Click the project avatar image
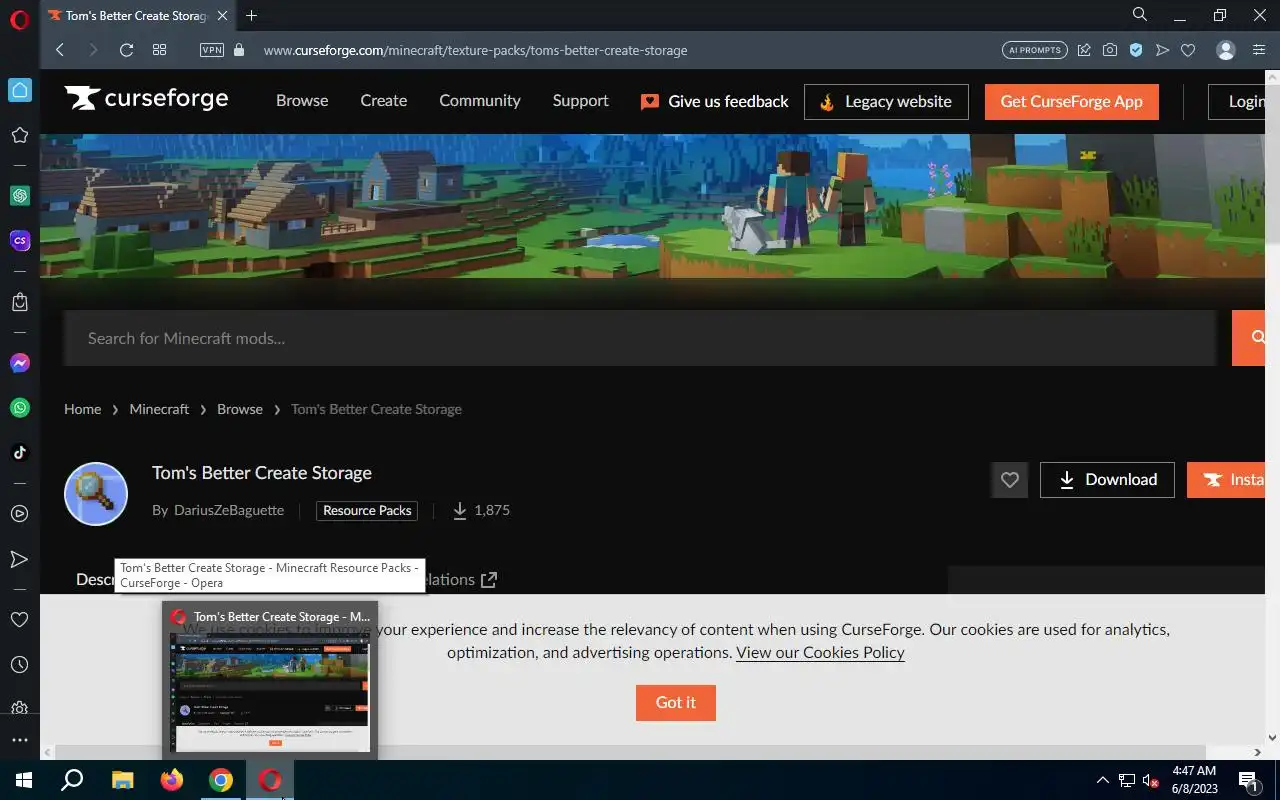The image size is (1280, 800). point(96,494)
